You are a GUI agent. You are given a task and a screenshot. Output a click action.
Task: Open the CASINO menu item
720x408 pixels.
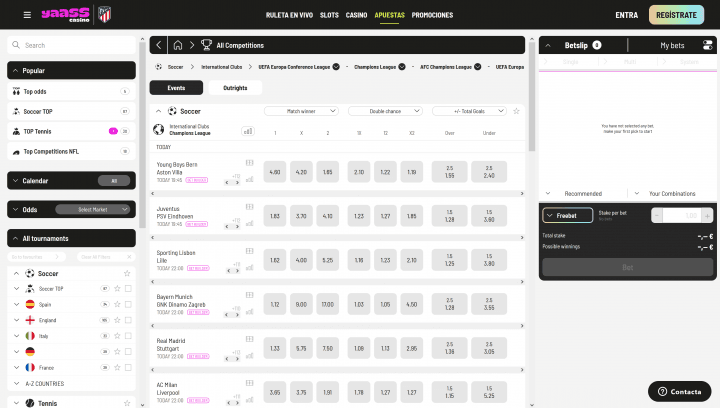coord(356,15)
